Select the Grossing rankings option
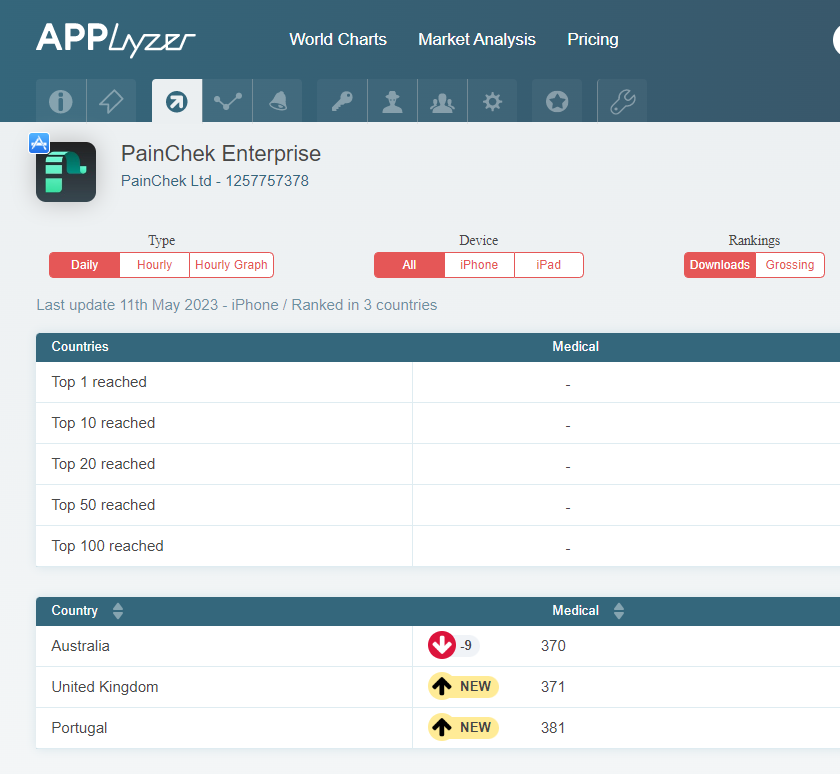 pyautogui.click(x=790, y=265)
